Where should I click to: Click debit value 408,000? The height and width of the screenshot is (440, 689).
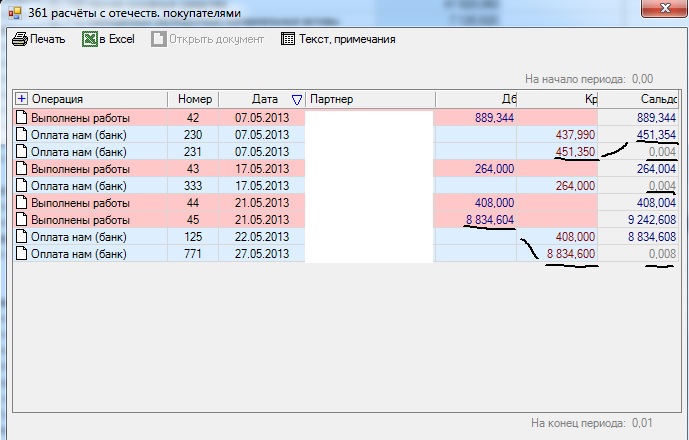[494, 203]
